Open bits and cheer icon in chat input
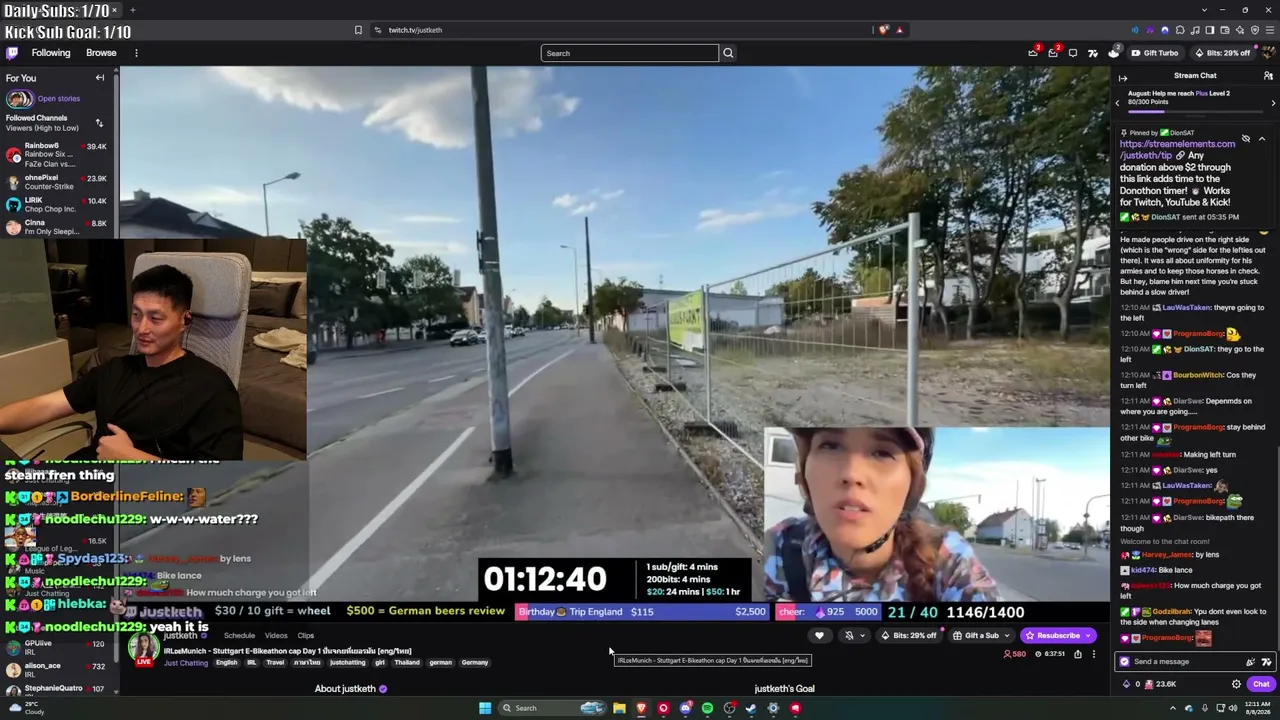 [1250, 662]
